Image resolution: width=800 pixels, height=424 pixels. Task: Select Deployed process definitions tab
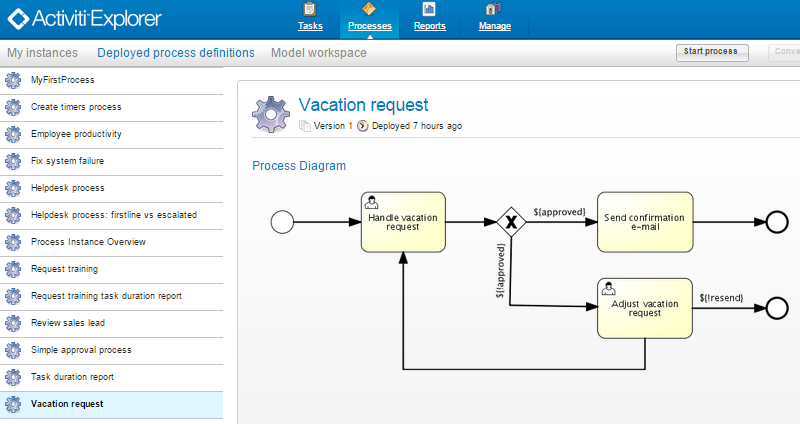(x=176, y=53)
